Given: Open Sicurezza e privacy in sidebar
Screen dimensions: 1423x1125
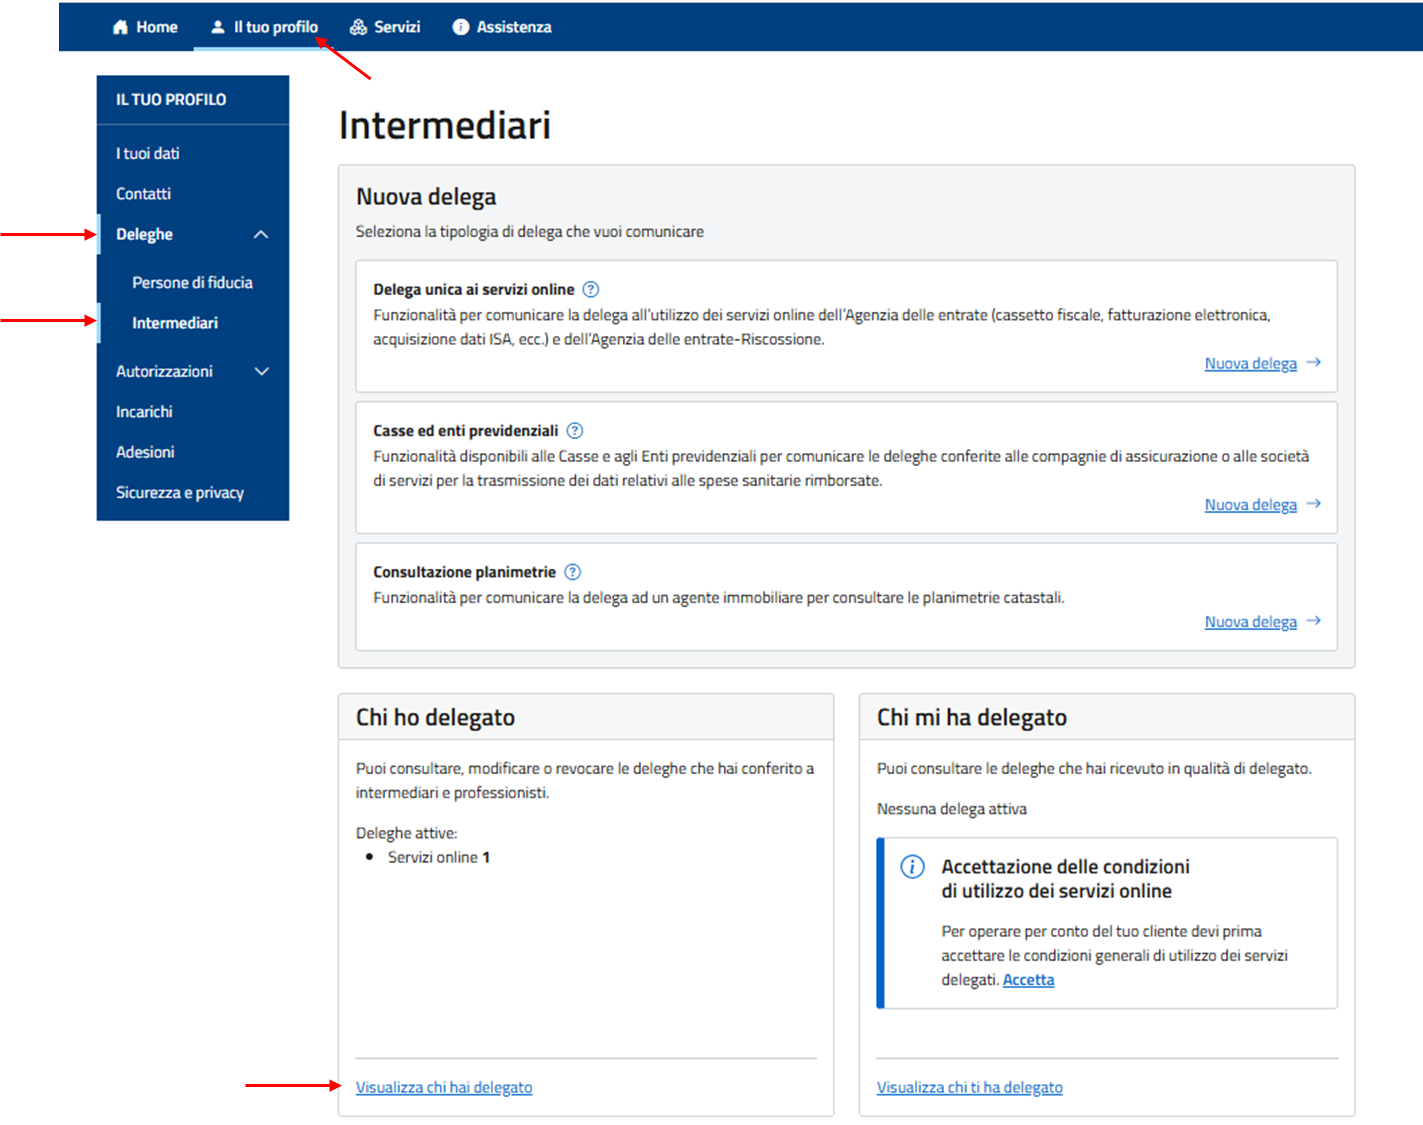Looking at the screenshot, I should click(x=180, y=493).
